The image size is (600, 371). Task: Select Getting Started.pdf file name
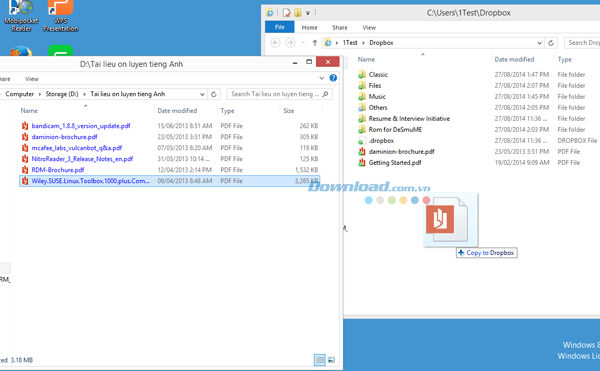point(395,163)
